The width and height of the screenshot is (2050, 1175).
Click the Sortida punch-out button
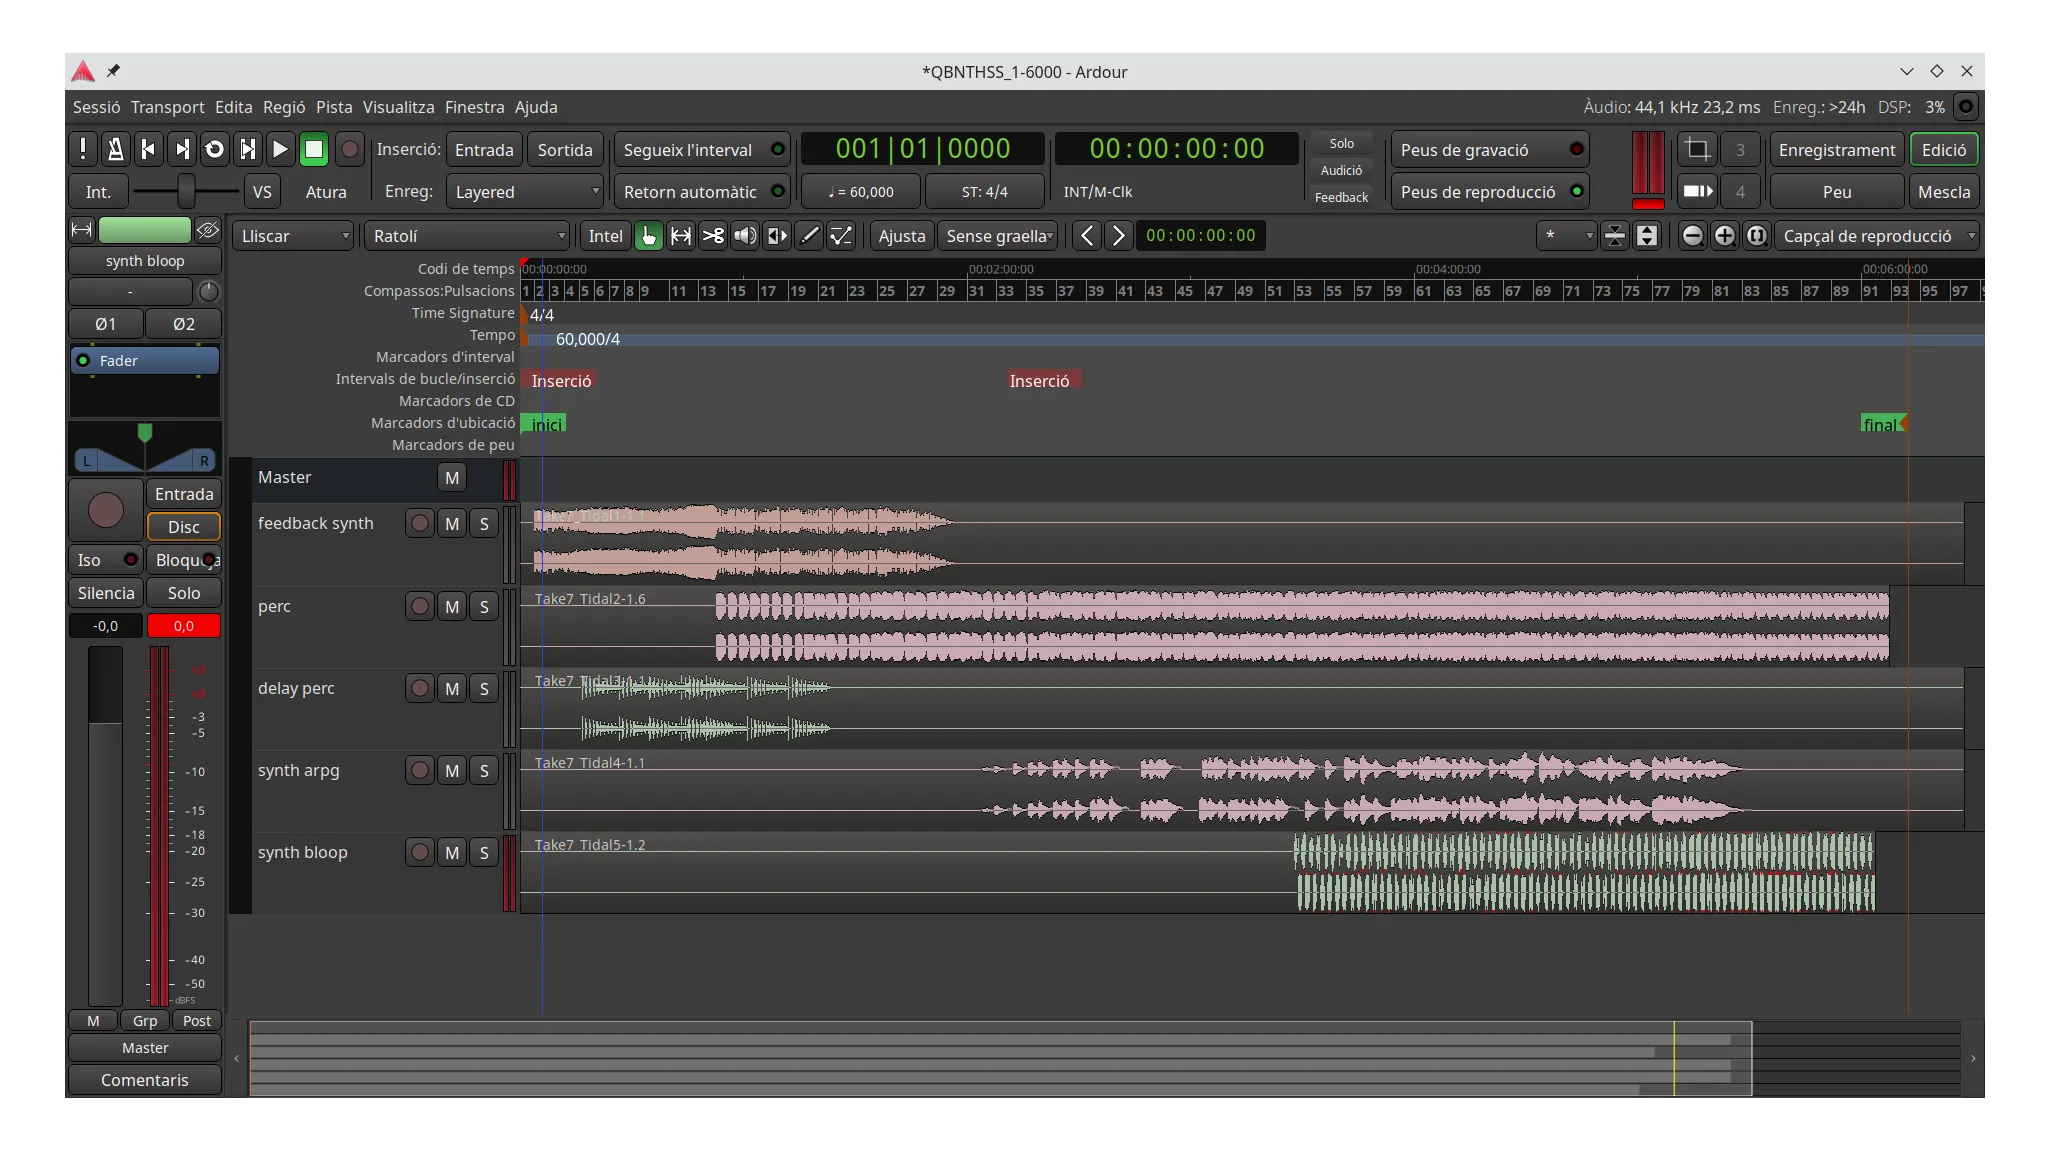(565, 150)
